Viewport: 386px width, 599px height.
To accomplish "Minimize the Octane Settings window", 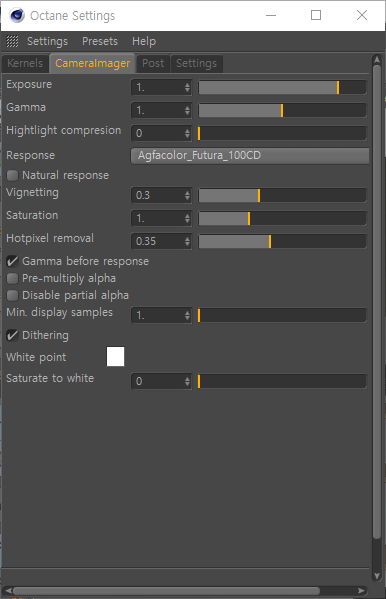I will coord(271,15).
